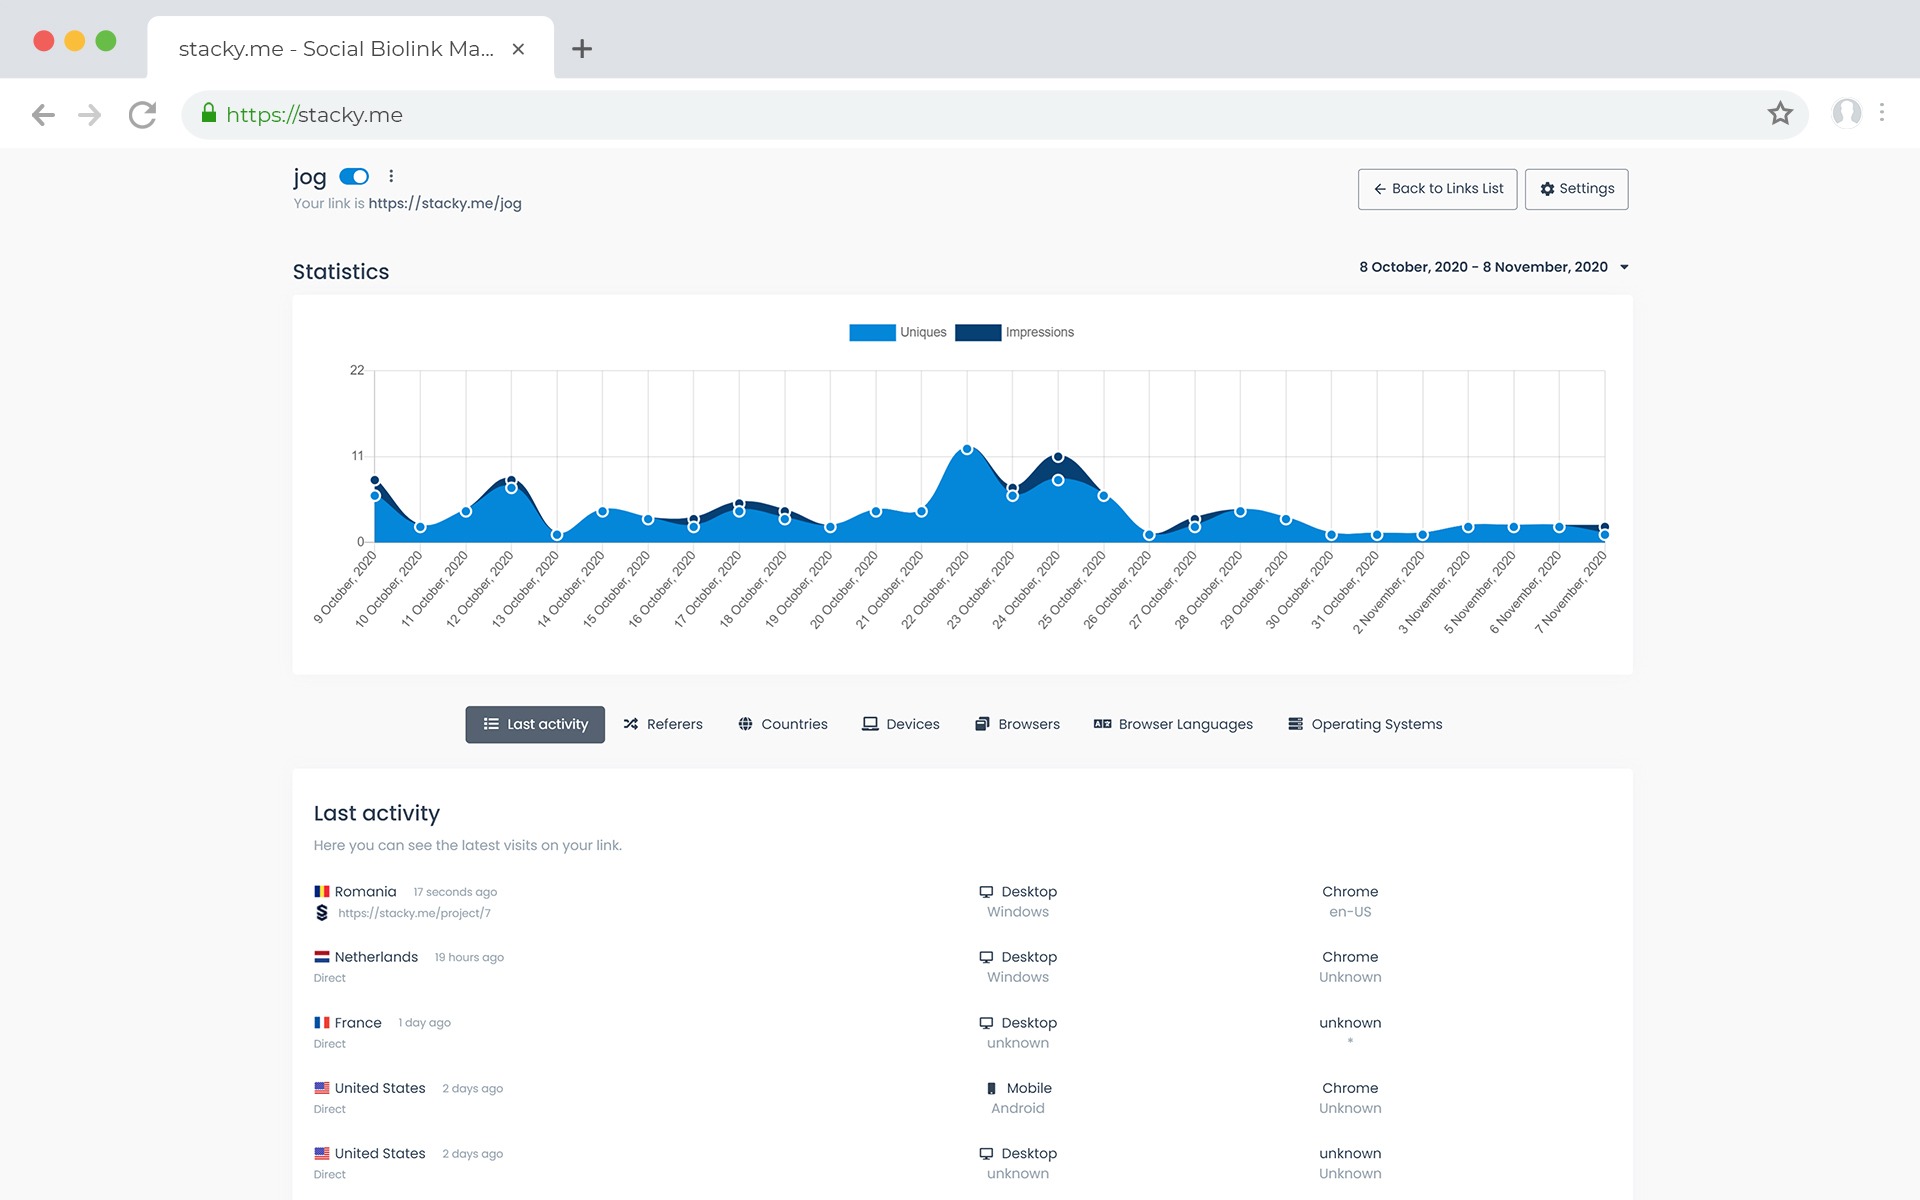Image resolution: width=1920 pixels, height=1200 pixels.
Task: Click the bookmark star icon
Action: 1780,114
